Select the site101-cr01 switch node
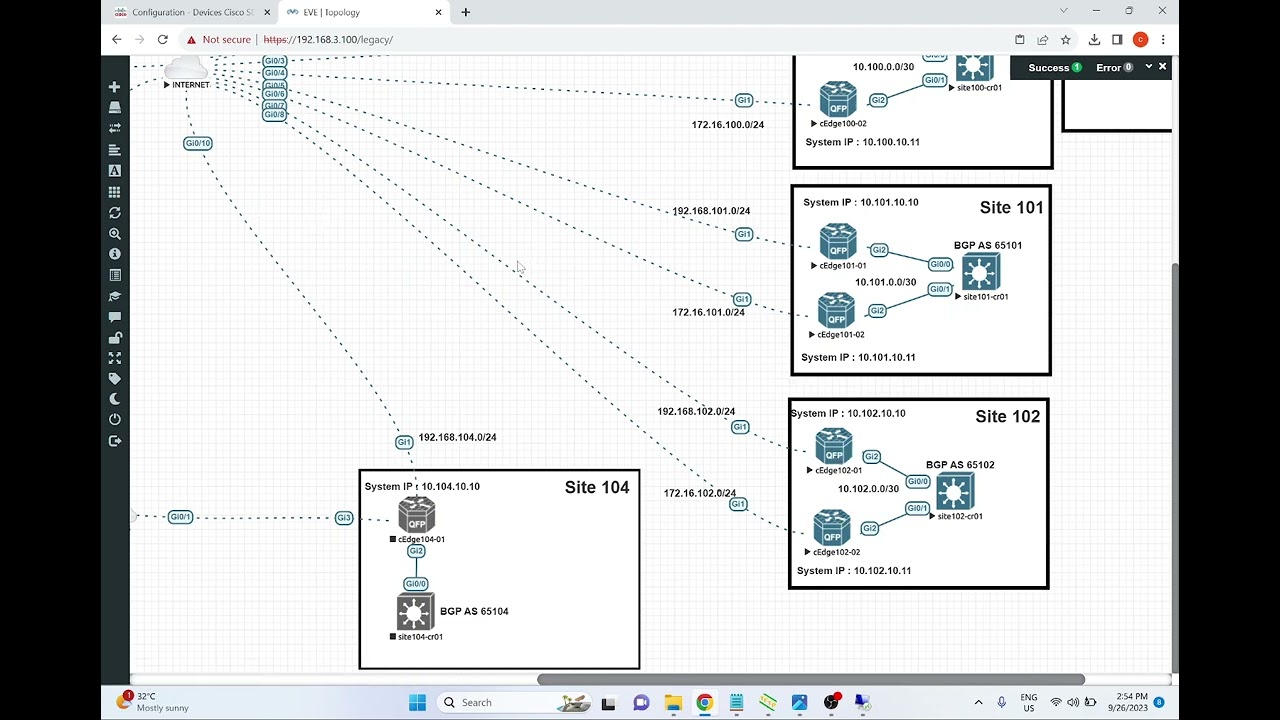The height and width of the screenshot is (720, 1280). click(980, 272)
